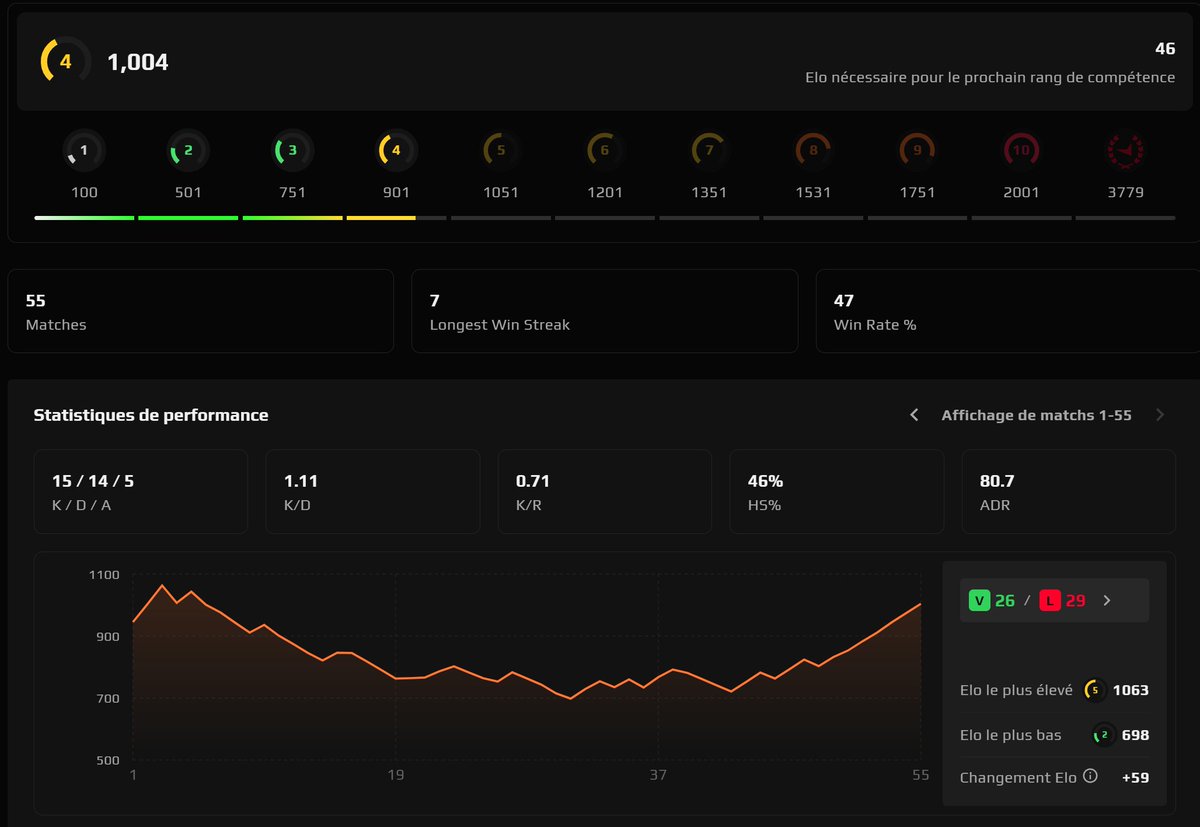Image resolution: width=1200 pixels, height=827 pixels.
Task: Click the 'Statistiques de performance' heading
Action: click(x=151, y=415)
